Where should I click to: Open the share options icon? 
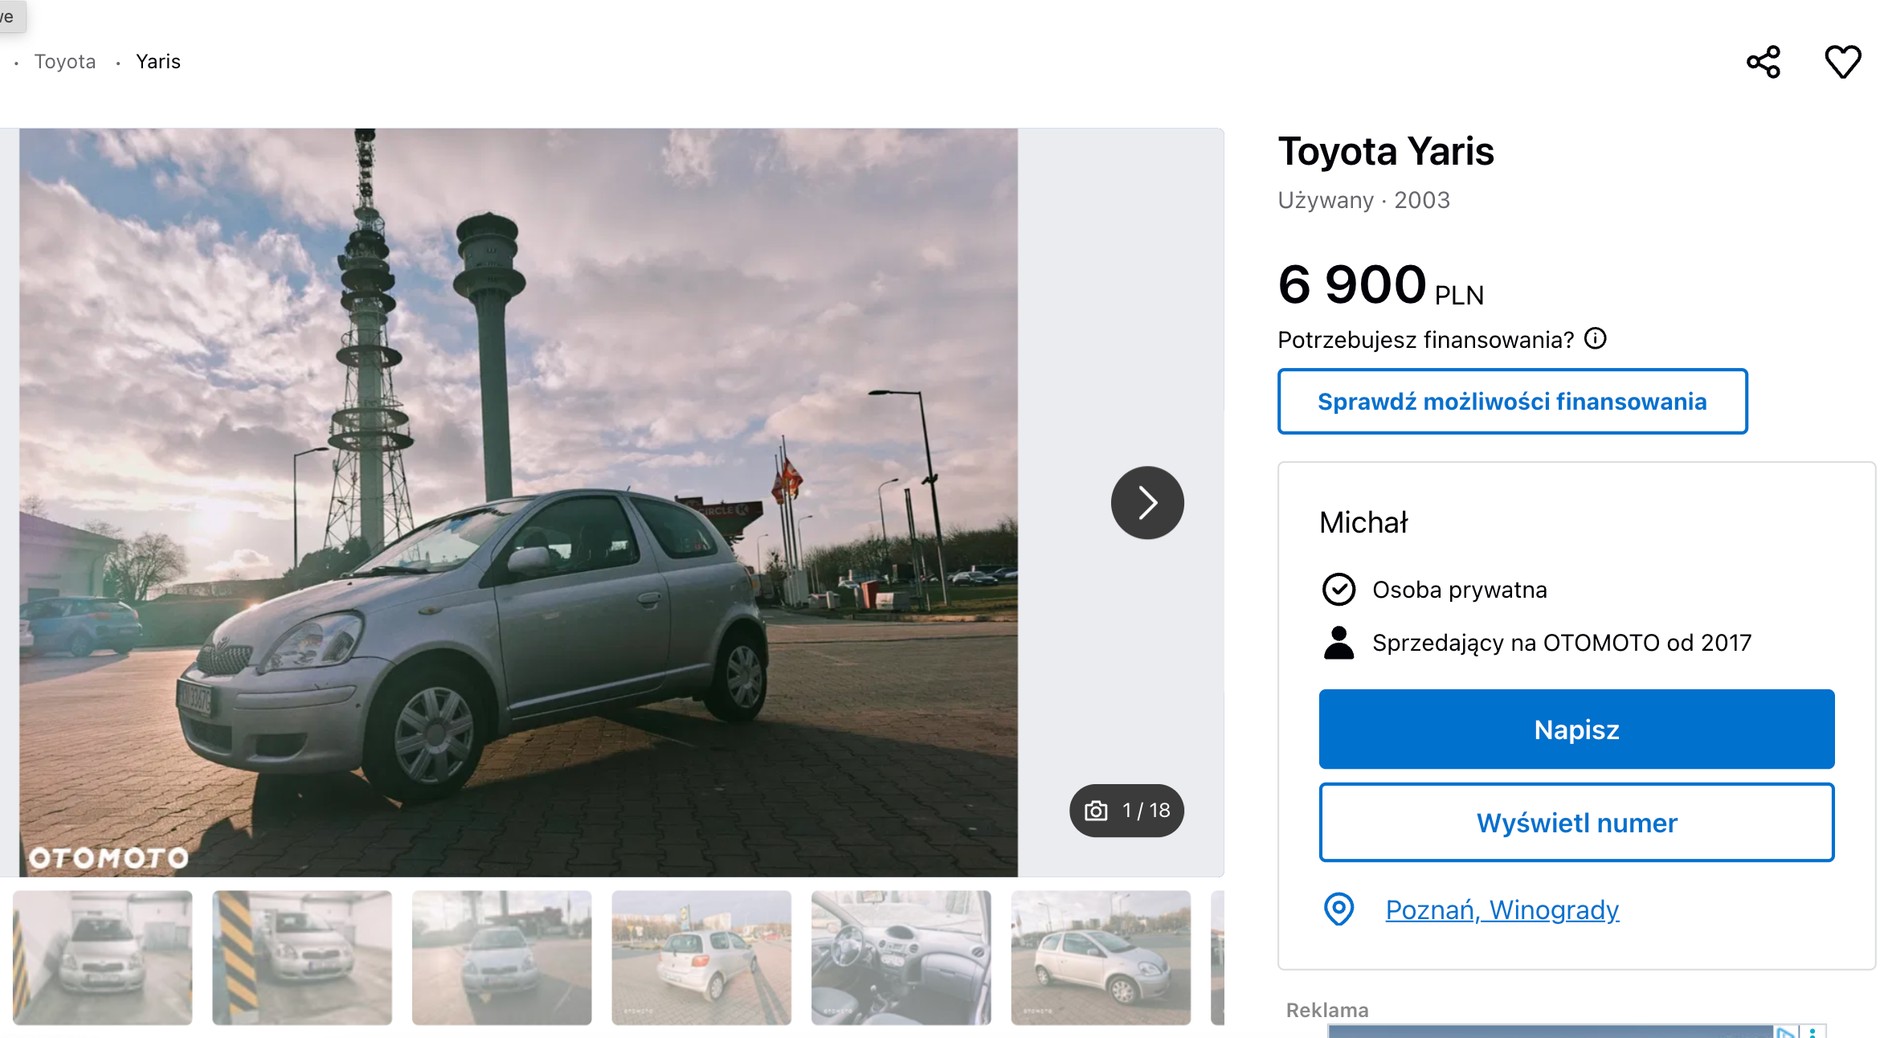click(x=1764, y=61)
